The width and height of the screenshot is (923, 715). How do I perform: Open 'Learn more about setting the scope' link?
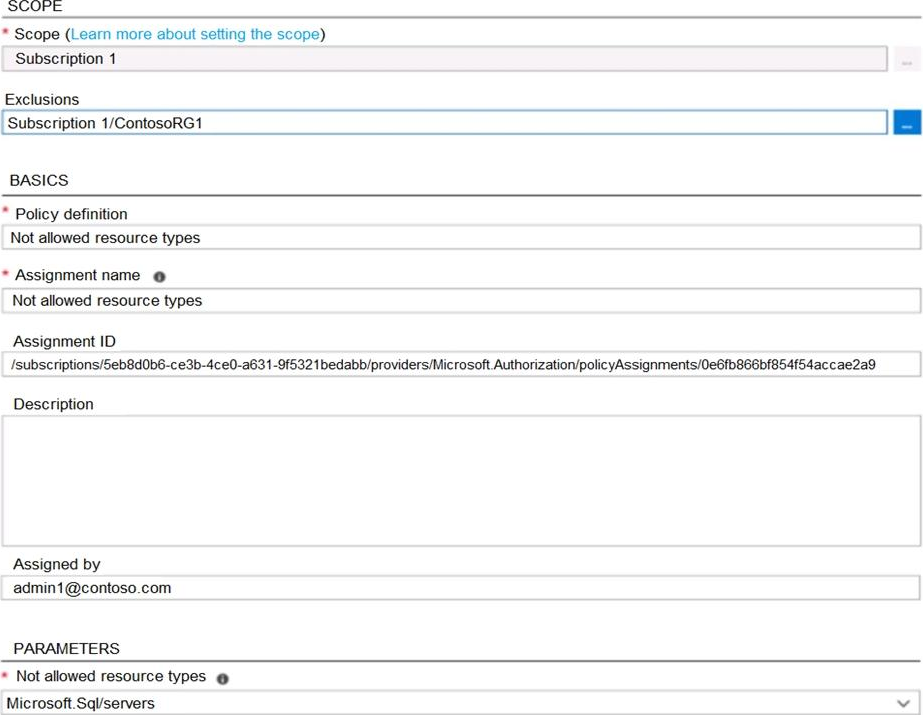click(x=195, y=34)
